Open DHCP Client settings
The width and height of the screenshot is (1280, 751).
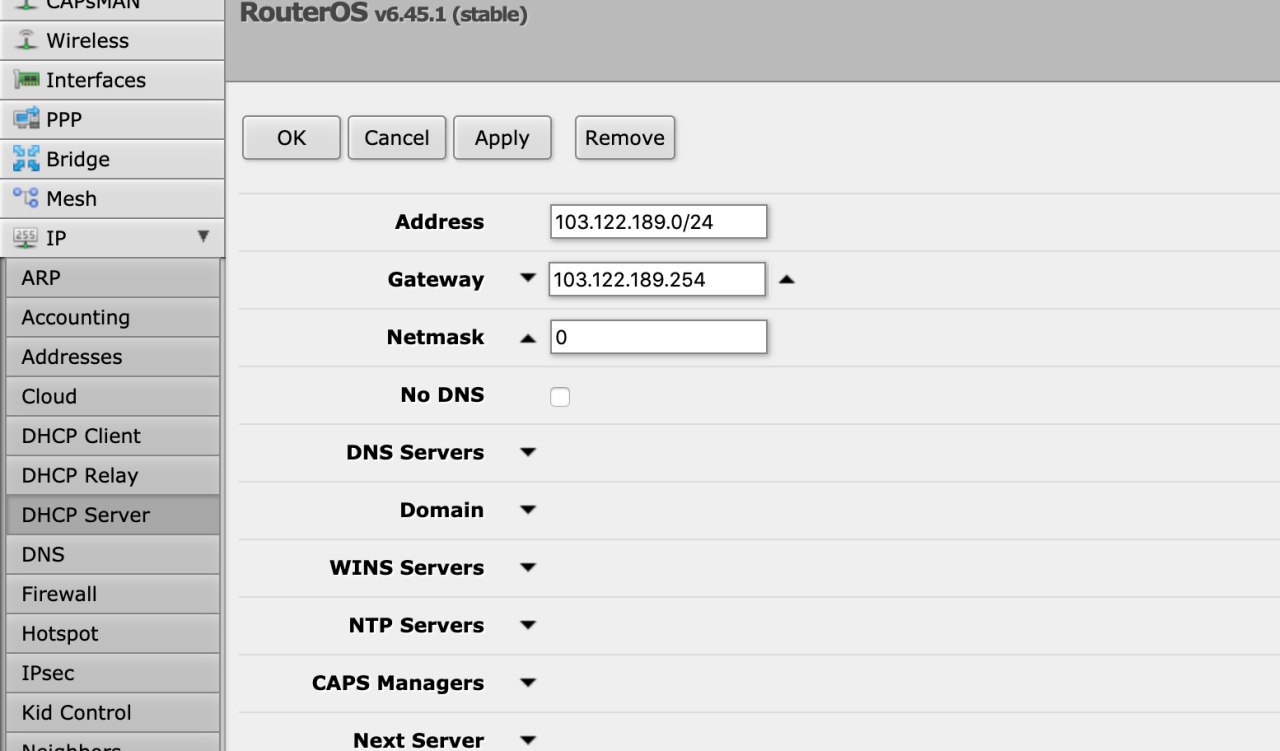[112, 436]
